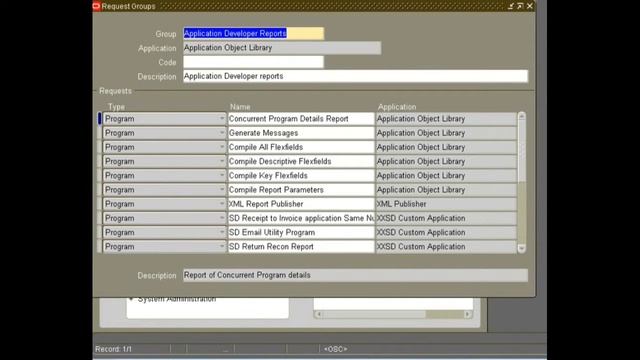Click the right arrow of horizontal scrollbar behind window
640x360 pixels.
(468, 314)
